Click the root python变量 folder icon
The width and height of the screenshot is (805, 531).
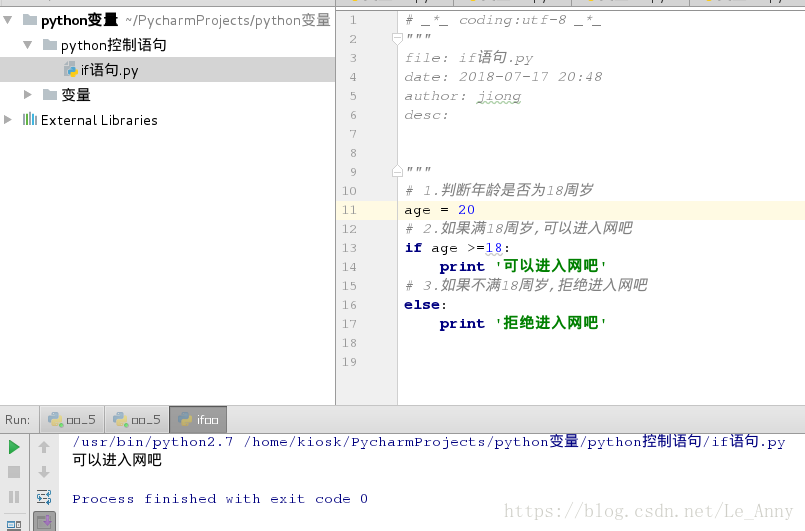30,20
